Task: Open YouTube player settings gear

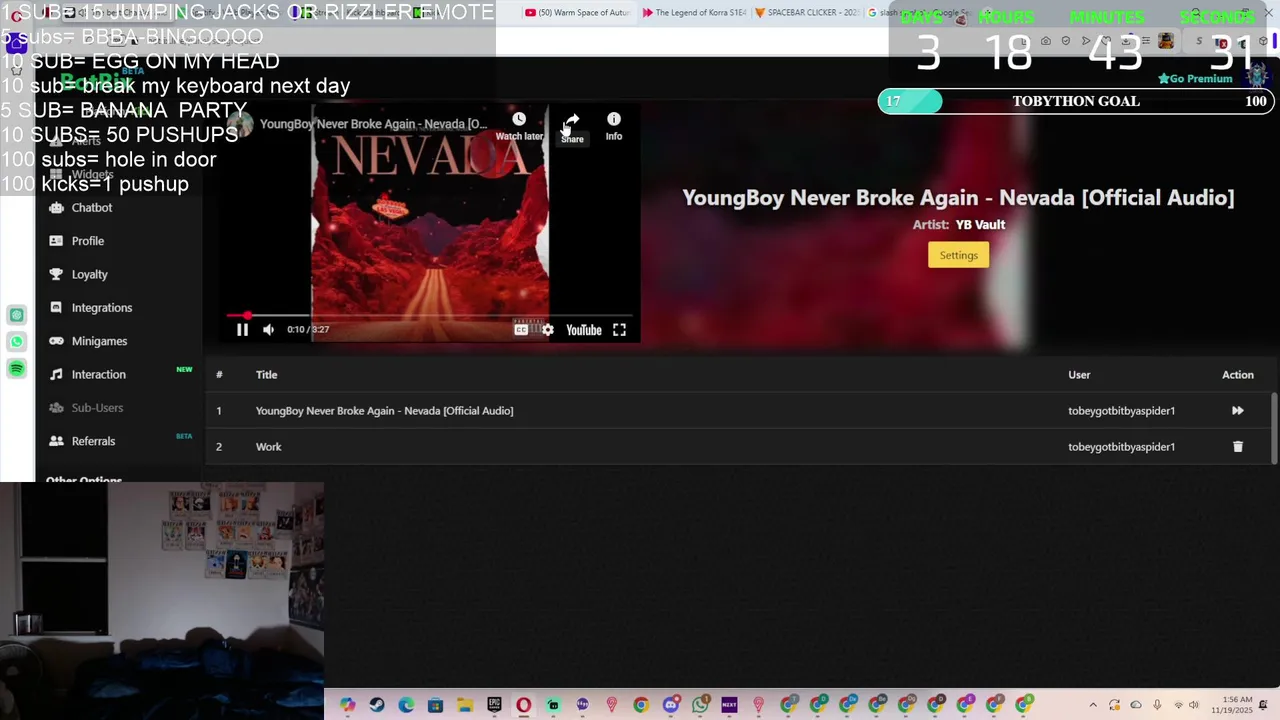Action: pyautogui.click(x=547, y=330)
